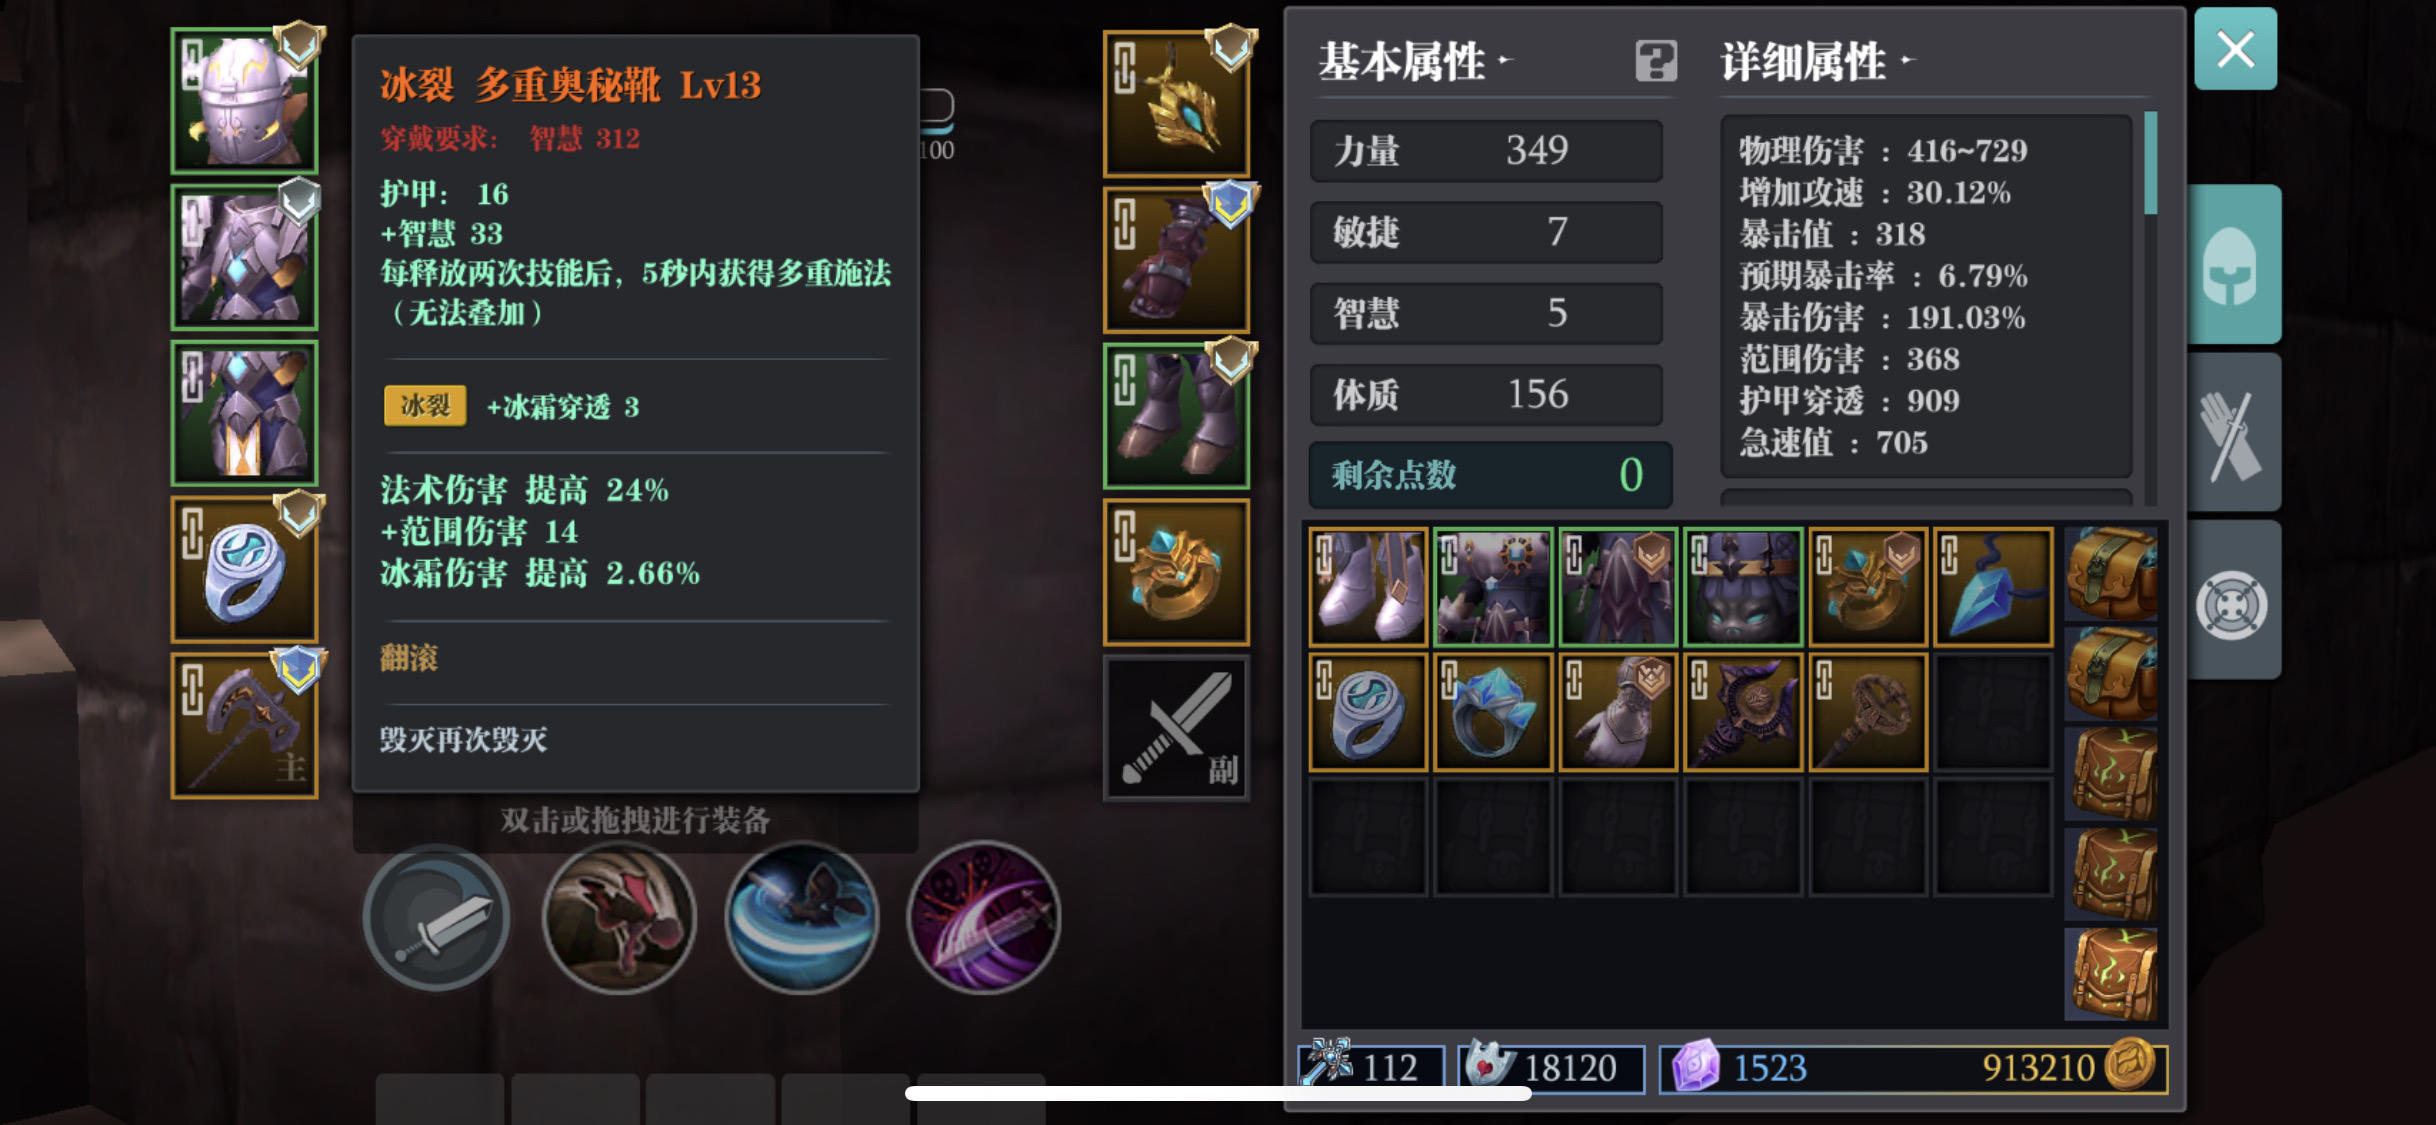Select the equipped axe main weapon
The height and width of the screenshot is (1125, 2436).
tap(244, 726)
